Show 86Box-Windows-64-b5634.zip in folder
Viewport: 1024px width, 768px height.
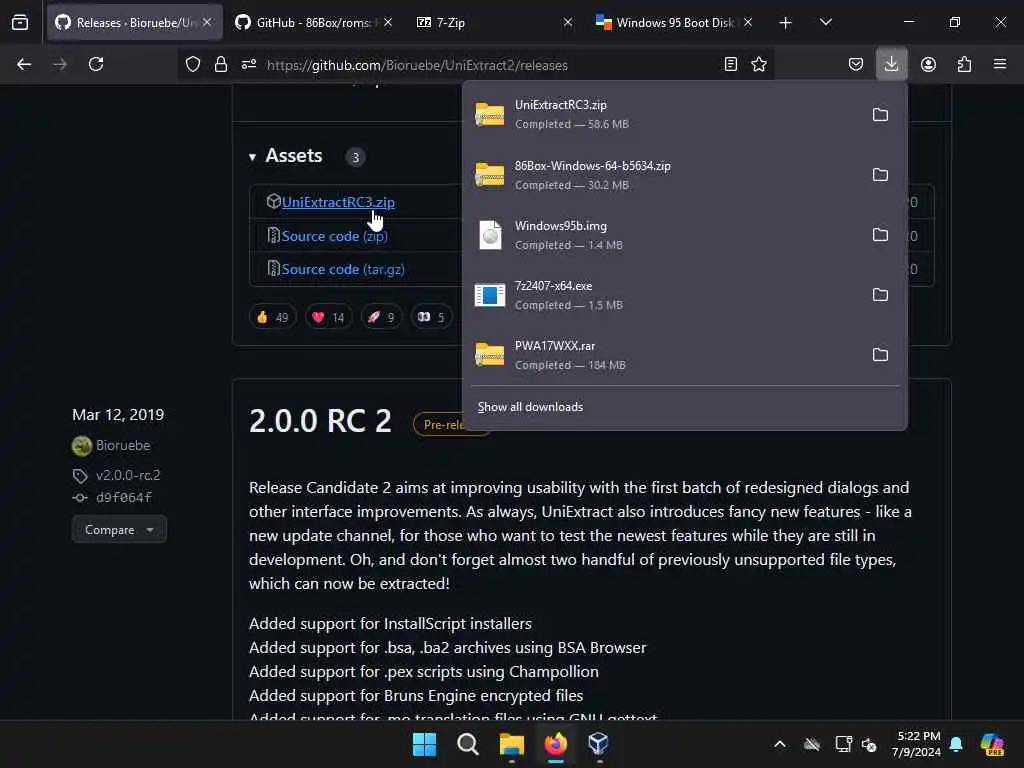(x=880, y=175)
